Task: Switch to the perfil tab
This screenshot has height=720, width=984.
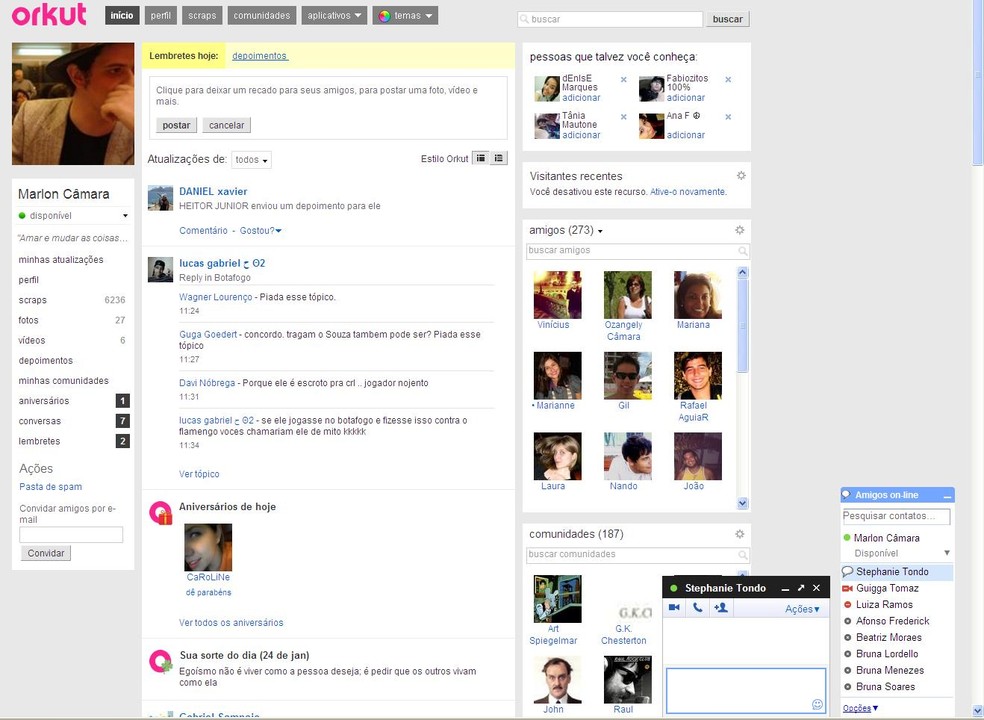Action: pos(160,15)
